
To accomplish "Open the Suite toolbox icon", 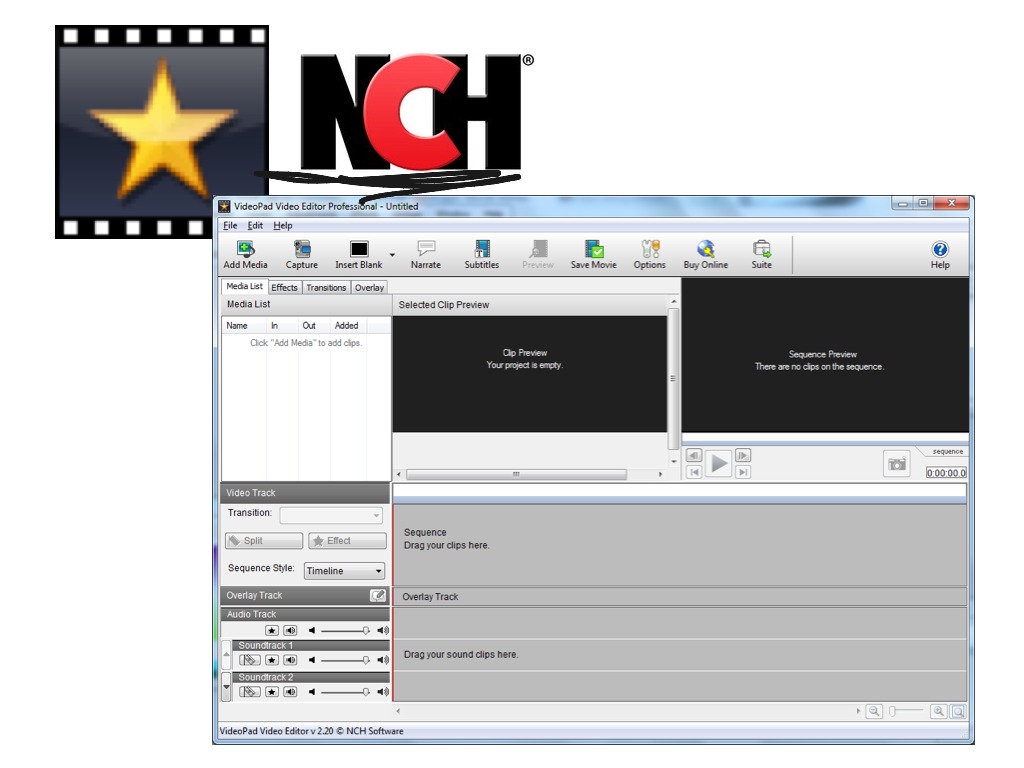I will [x=761, y=249].
